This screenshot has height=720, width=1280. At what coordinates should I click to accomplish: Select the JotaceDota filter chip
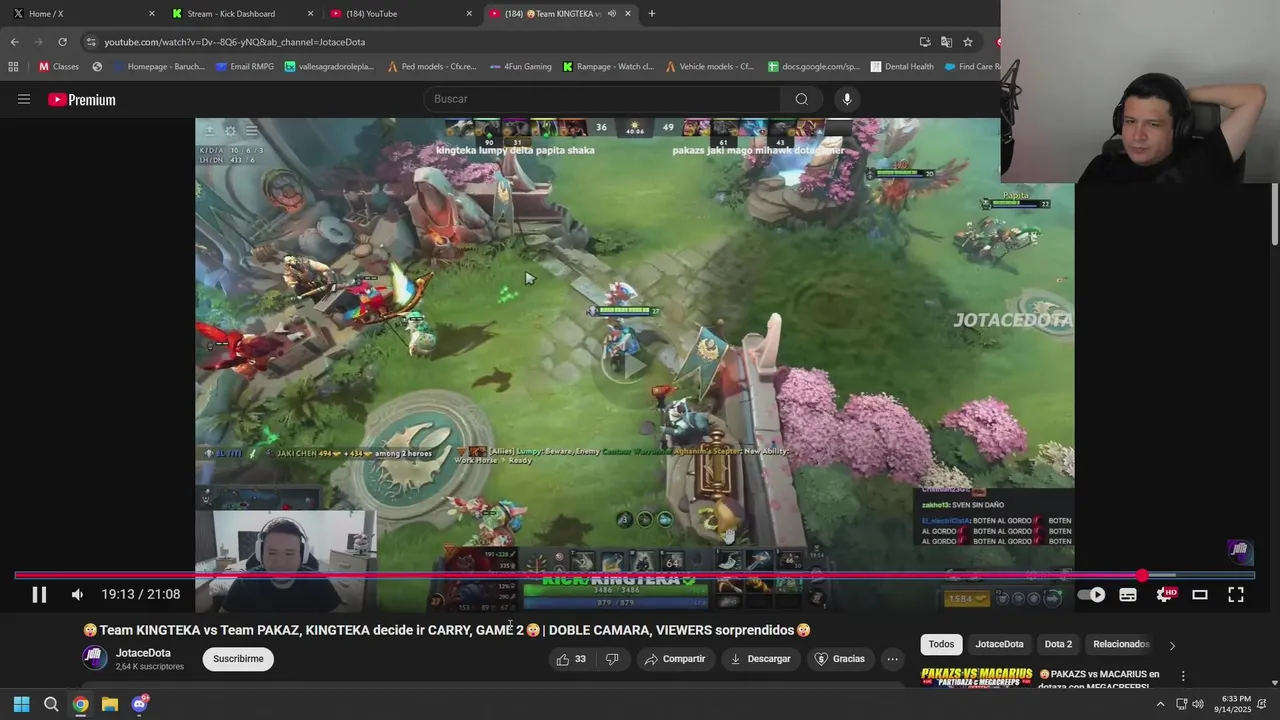[x=999, y=644]
